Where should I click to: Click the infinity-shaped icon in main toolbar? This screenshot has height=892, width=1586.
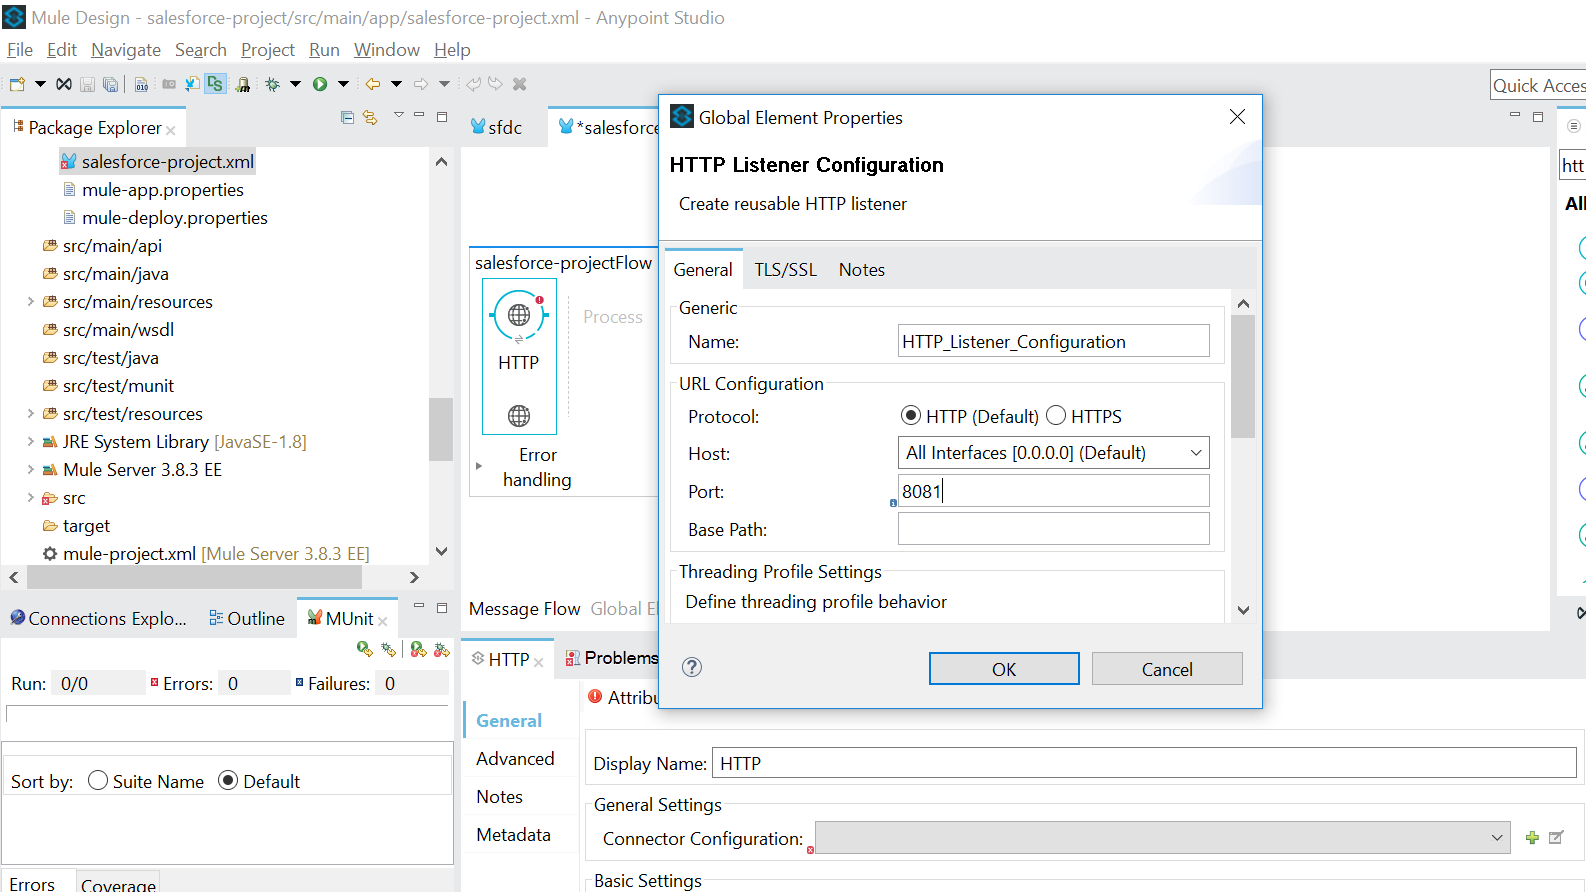pos(64,84)
